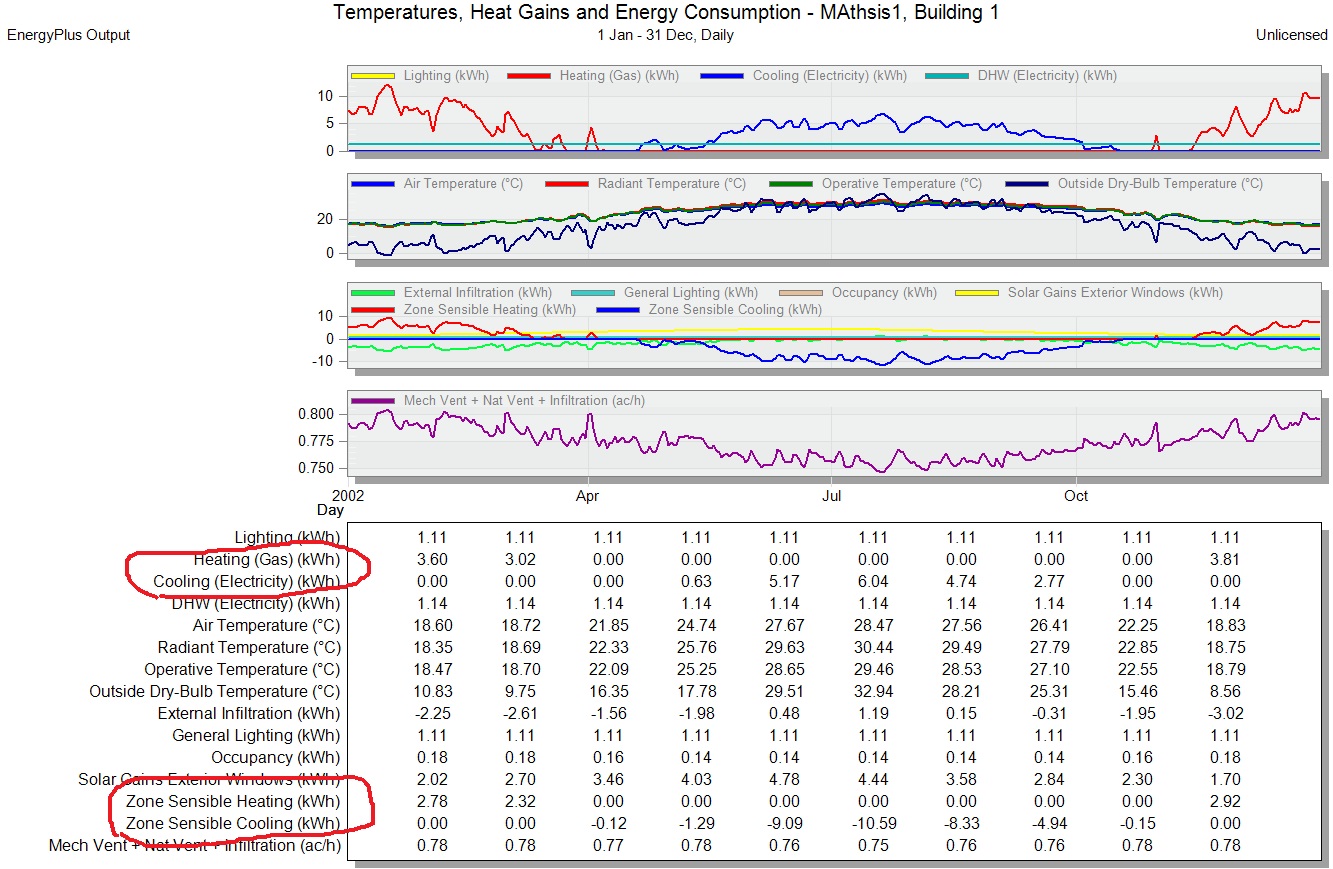Viewport: 1333px width, 869px height.
Task: Click the 'Day' label above the table
Action: (x=330, y=510)
